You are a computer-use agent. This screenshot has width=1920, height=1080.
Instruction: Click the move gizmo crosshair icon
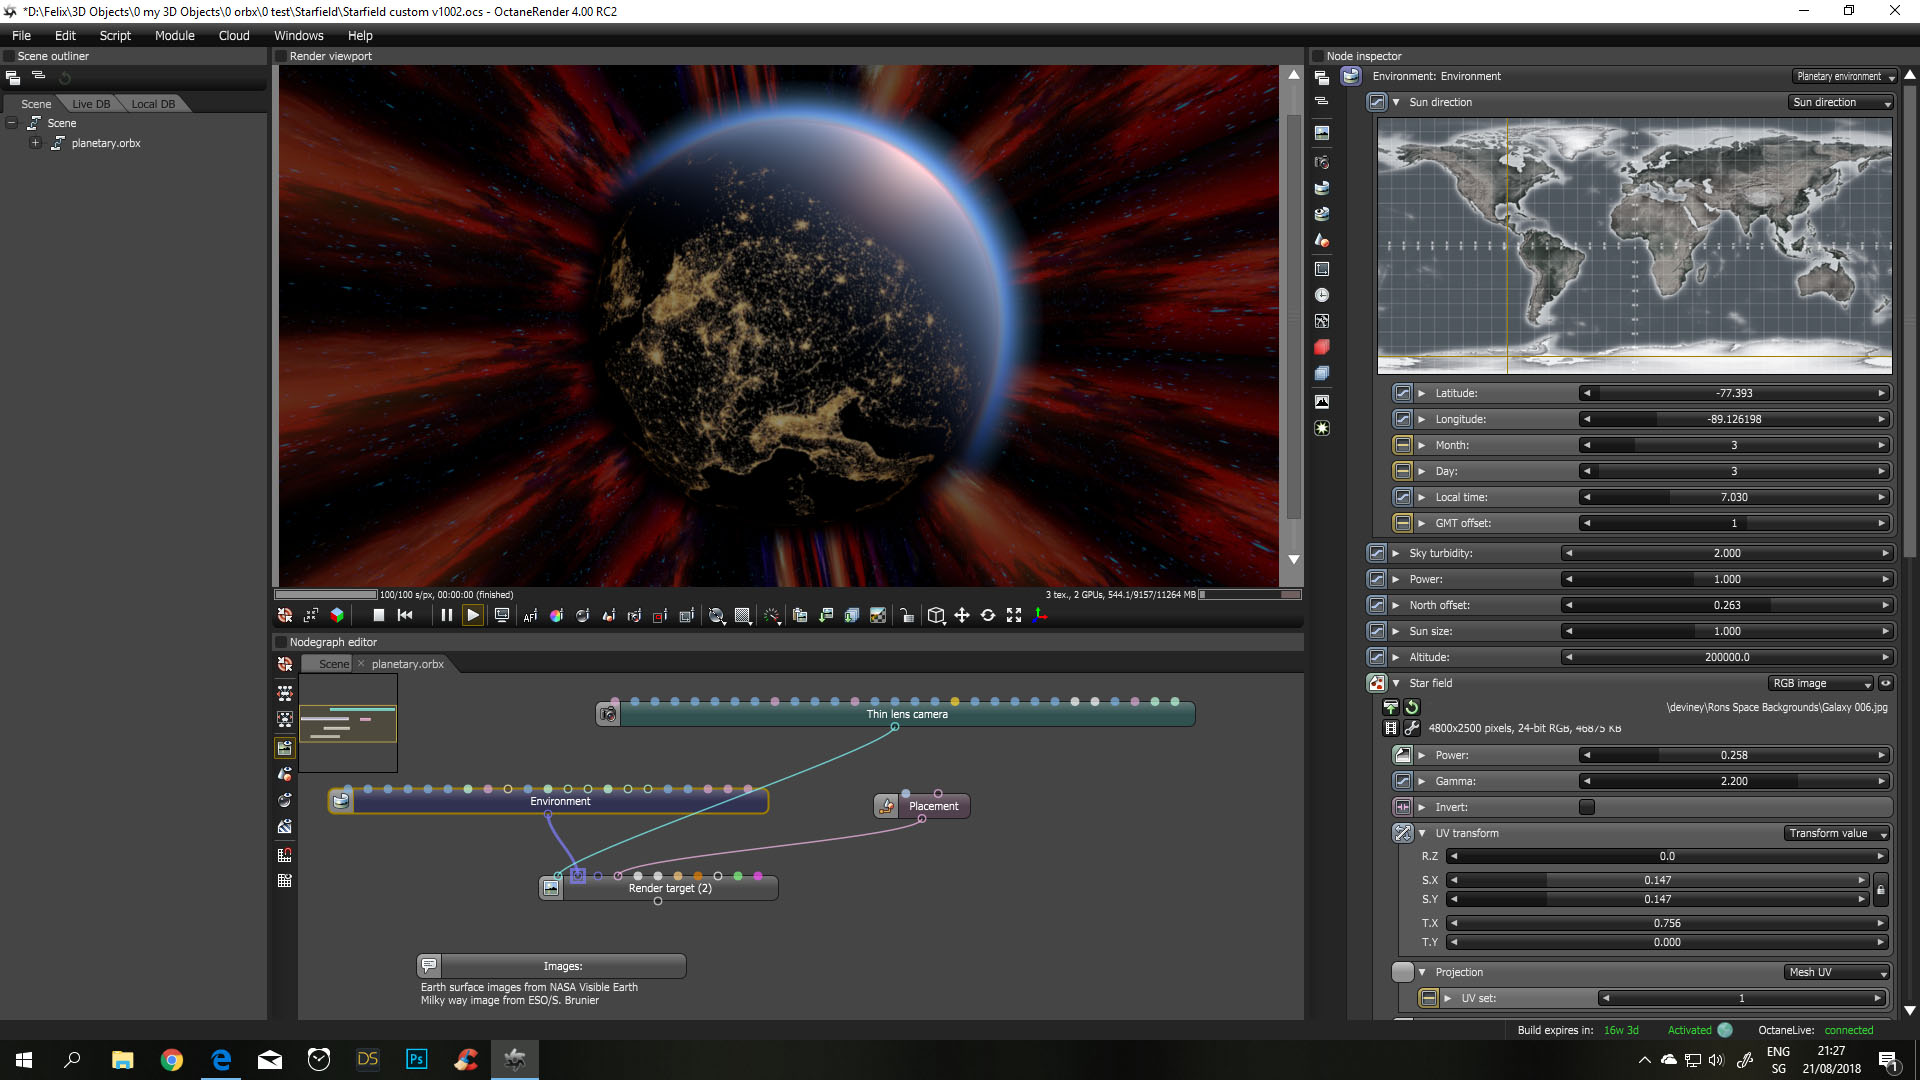961,615
